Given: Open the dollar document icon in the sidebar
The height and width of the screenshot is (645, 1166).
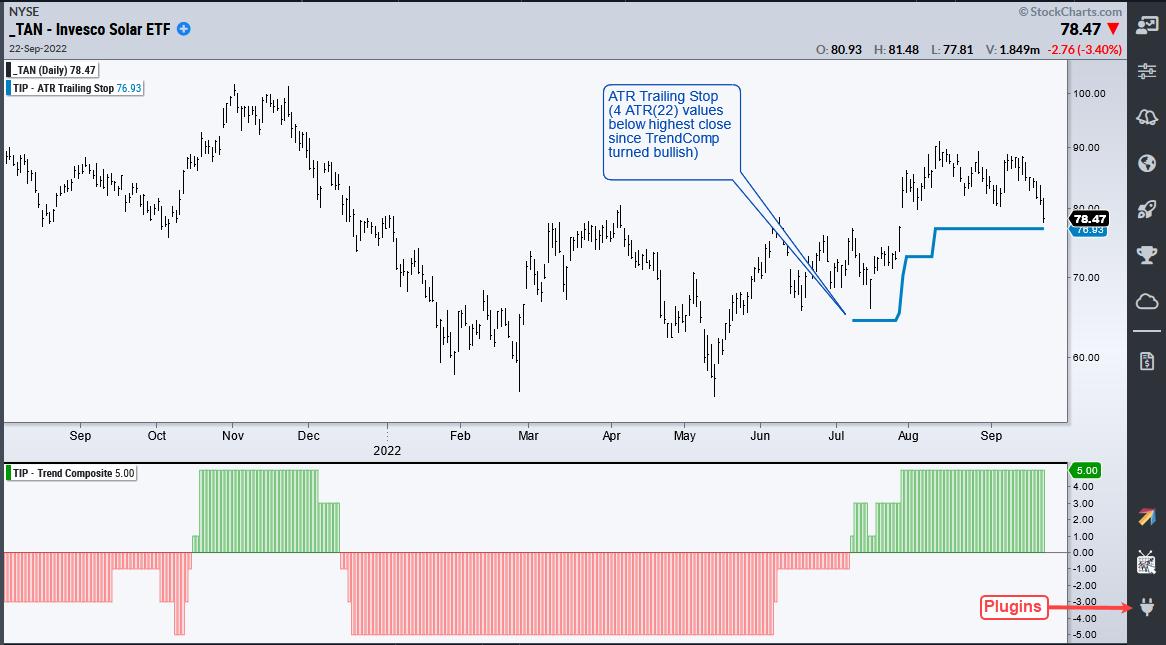Looking at the screenshot, I should [x=1146, y=362].
